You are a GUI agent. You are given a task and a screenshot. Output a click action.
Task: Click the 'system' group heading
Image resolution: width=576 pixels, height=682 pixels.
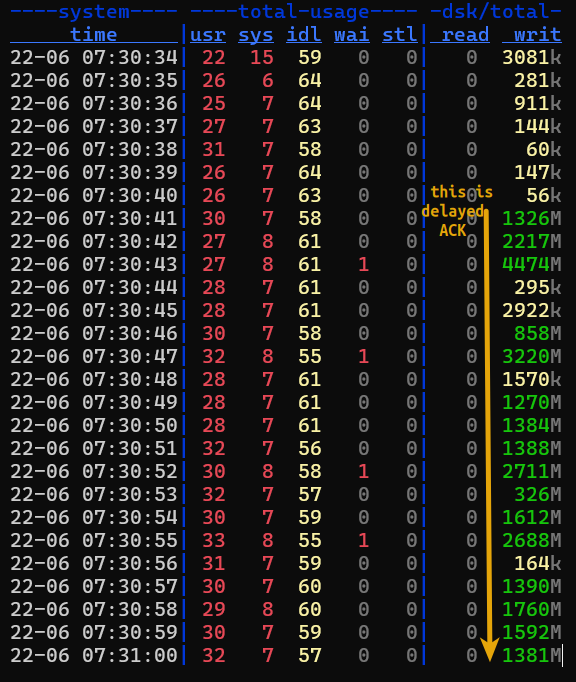pyautogui.click(x=94, y=12)
